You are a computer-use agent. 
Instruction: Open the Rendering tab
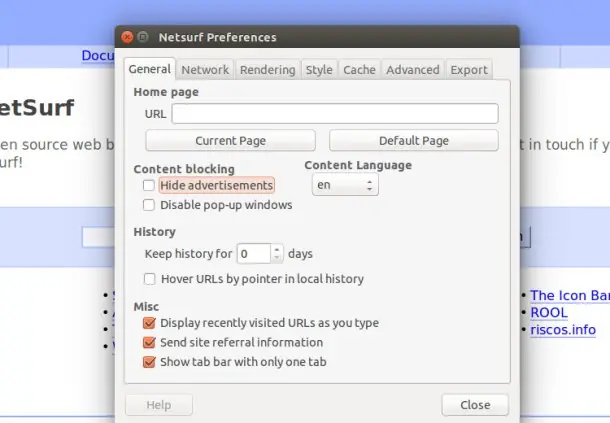pyautogui.click(x=268, y=70)
